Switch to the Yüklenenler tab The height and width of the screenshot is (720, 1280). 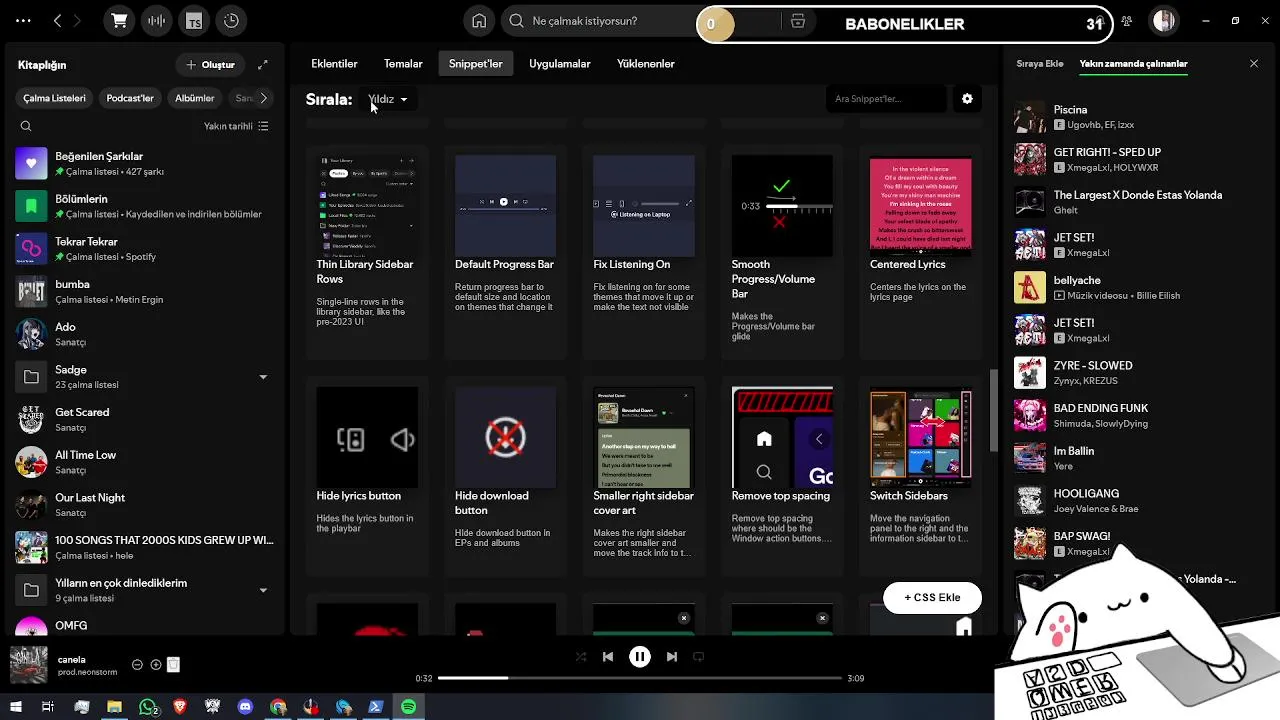[646, 64]
